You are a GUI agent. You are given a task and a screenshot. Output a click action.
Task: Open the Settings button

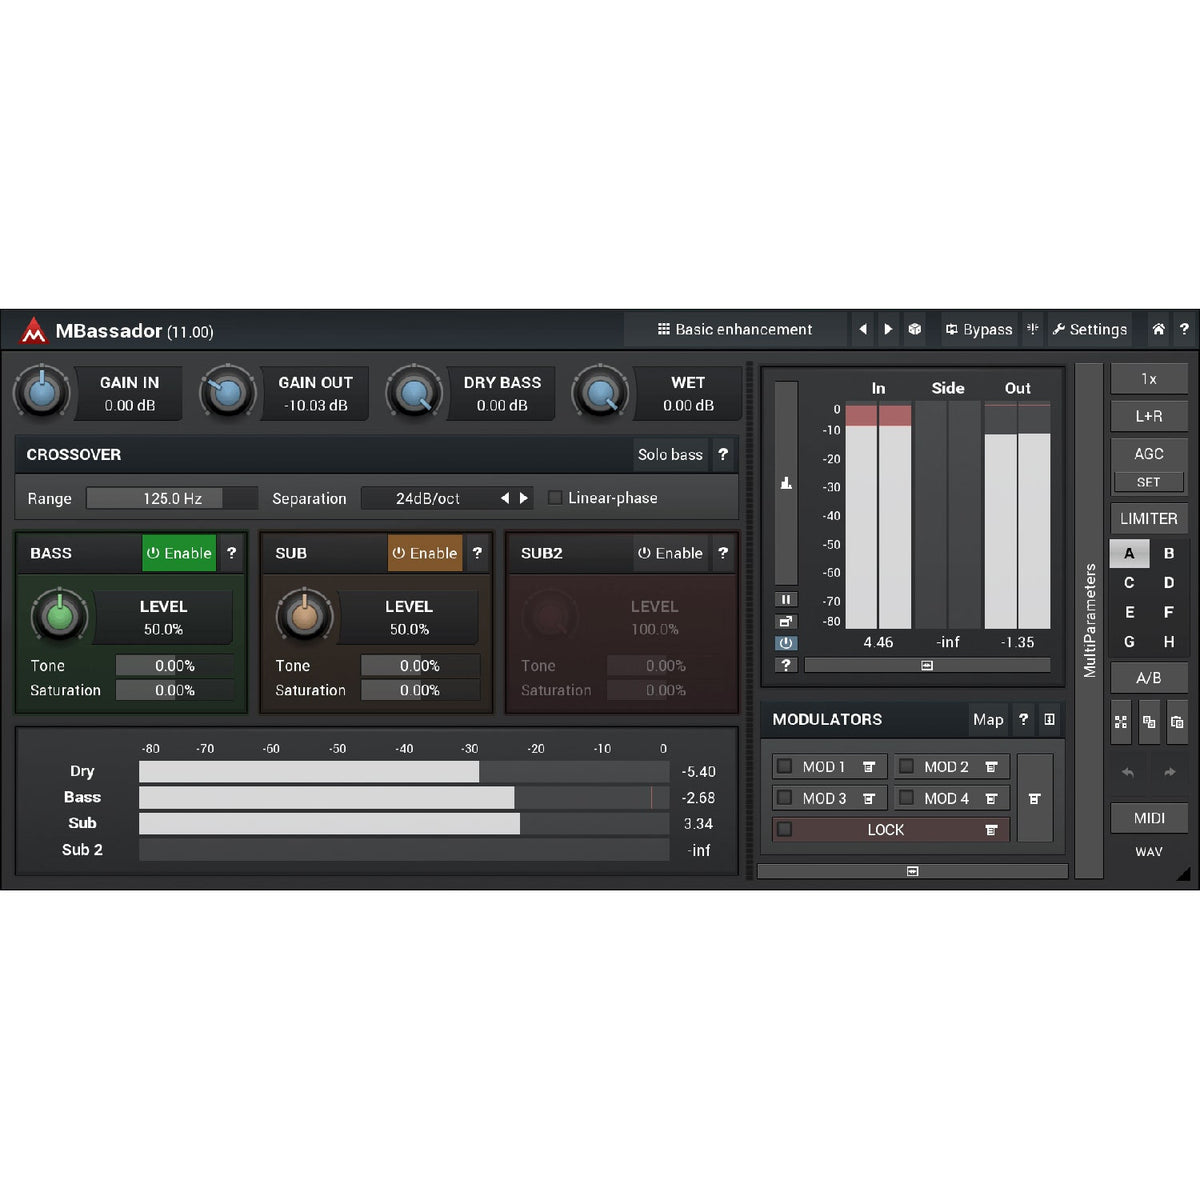pyautogui.click(x=1089, y=329)
